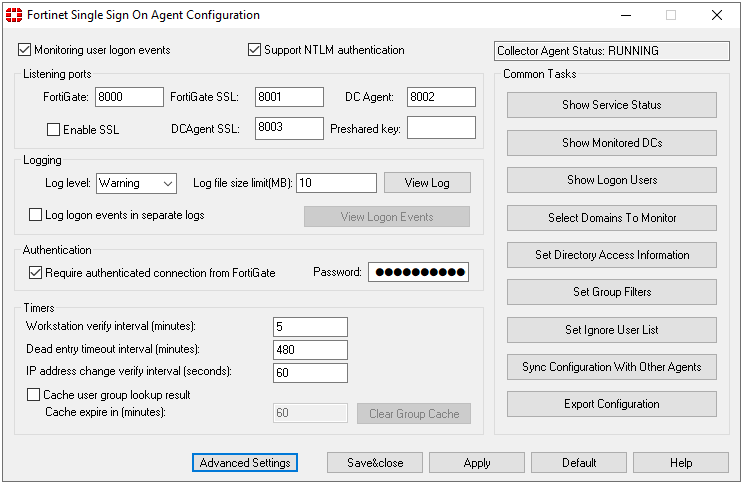Open Advanced Settings
Image resolution: width=744 pixels, height=484 pixels.
(245, 463)
